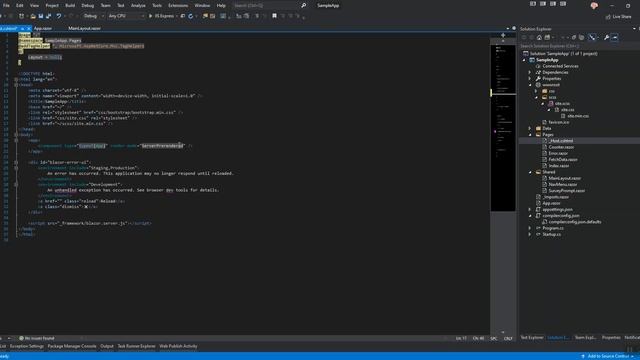This screenshot has height=360, width=640.
Task: Open the Debug menu
Action: pyautogui.click(x=87, y=5)
